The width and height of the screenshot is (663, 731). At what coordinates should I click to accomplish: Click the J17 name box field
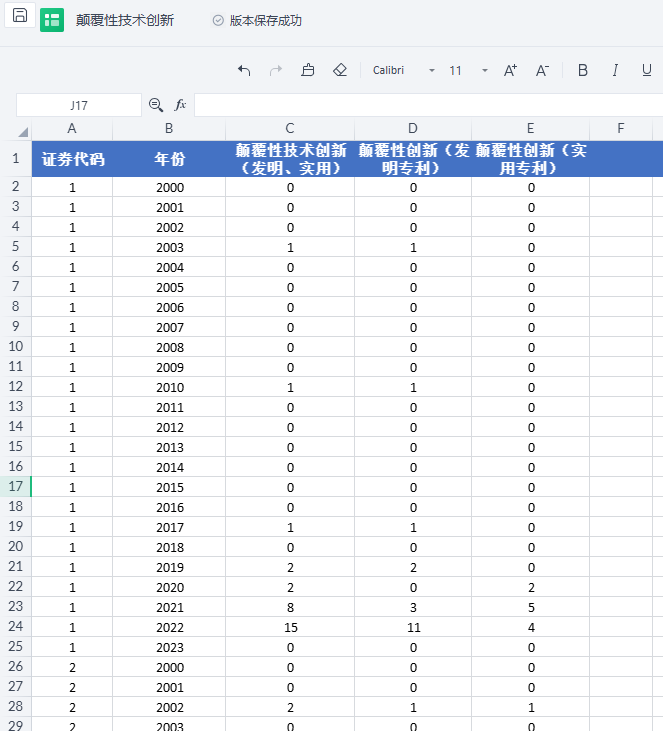79,105
